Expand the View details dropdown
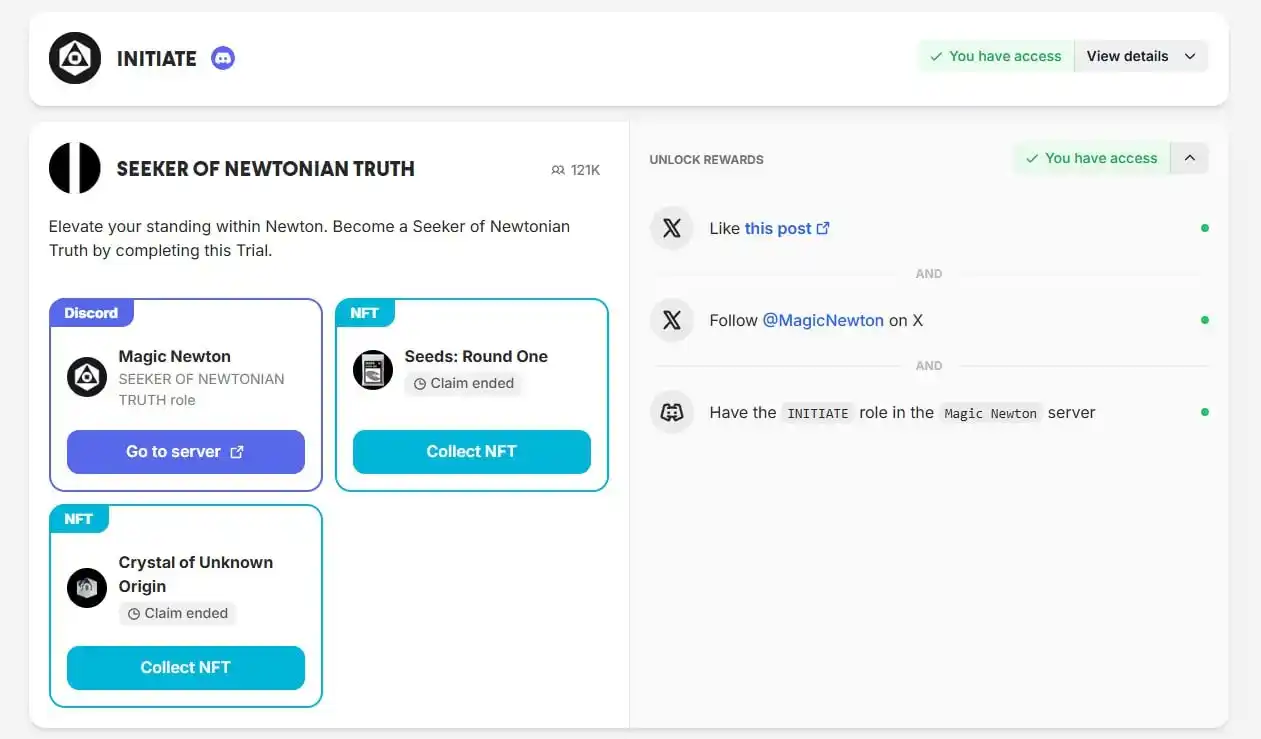Screen dimensions: 1261x739 pyautogui.click(x=1141, y=56)
